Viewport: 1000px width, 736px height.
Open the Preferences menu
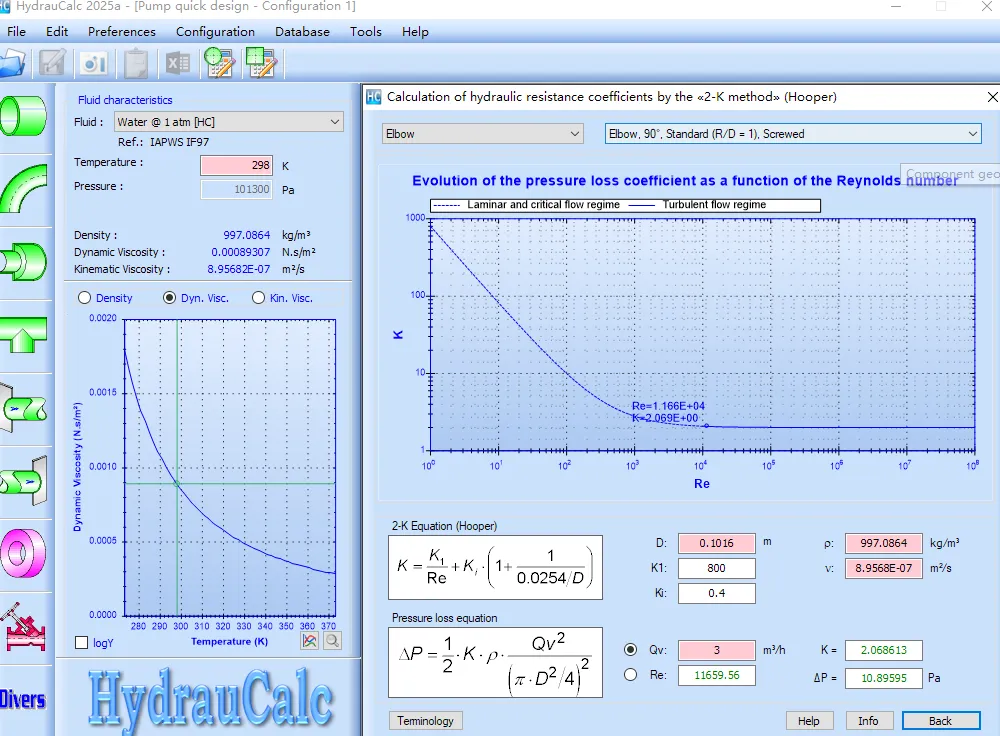(x=122, y=32)
